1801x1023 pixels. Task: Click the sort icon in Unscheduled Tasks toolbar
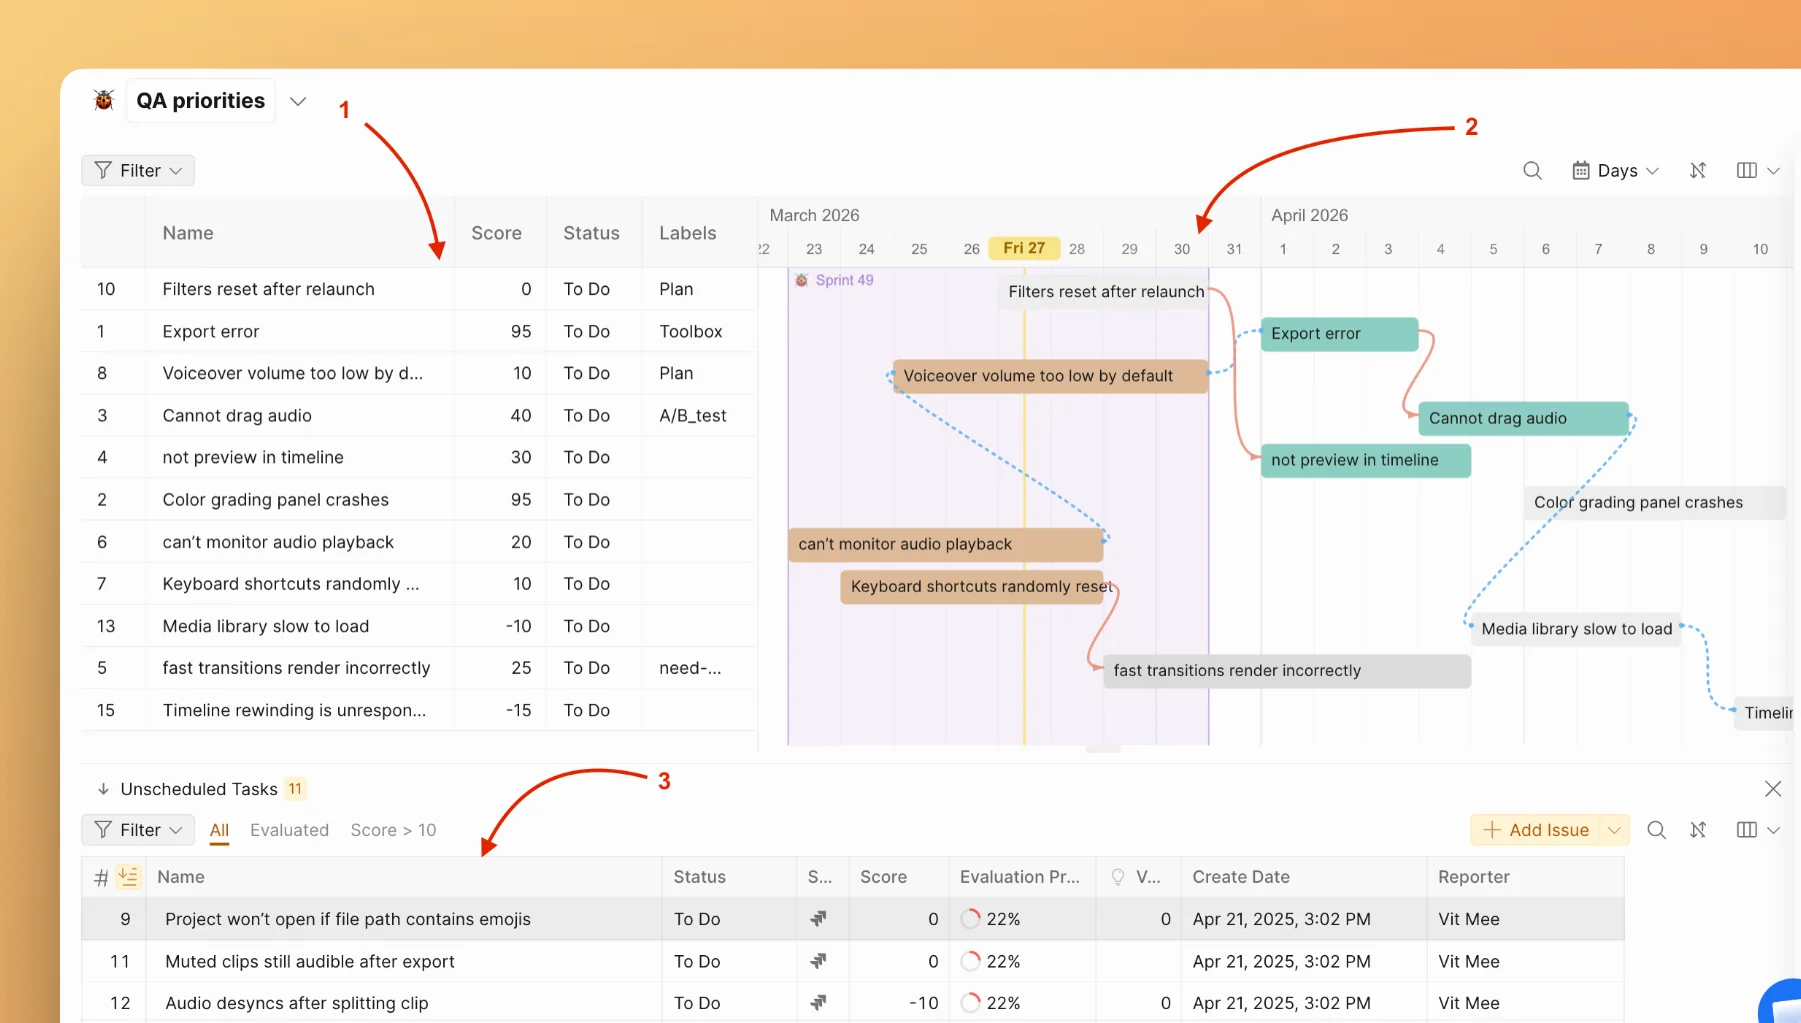click(x=1698, y=830)
